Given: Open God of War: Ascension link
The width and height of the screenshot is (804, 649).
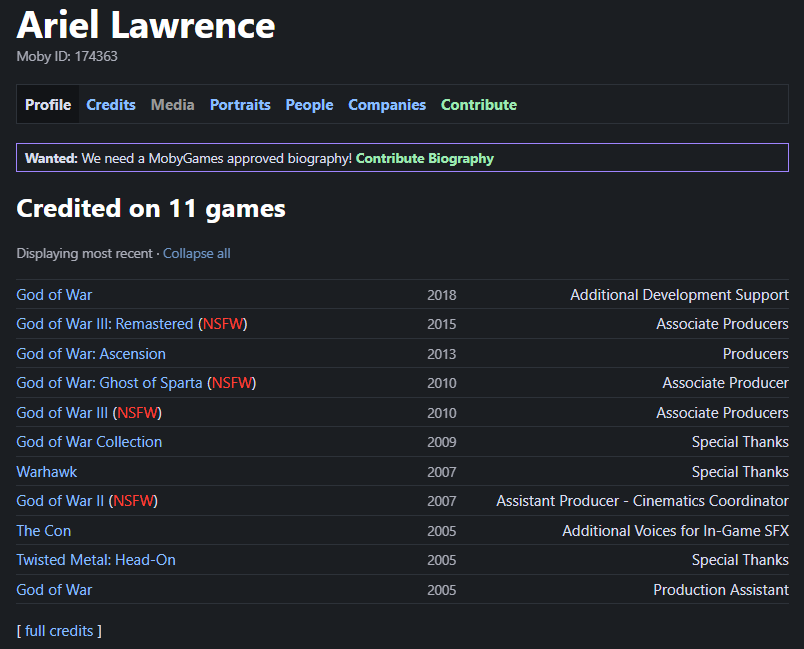Looking at the screenshot, I should pyautogui.click(x=91, y=354).
